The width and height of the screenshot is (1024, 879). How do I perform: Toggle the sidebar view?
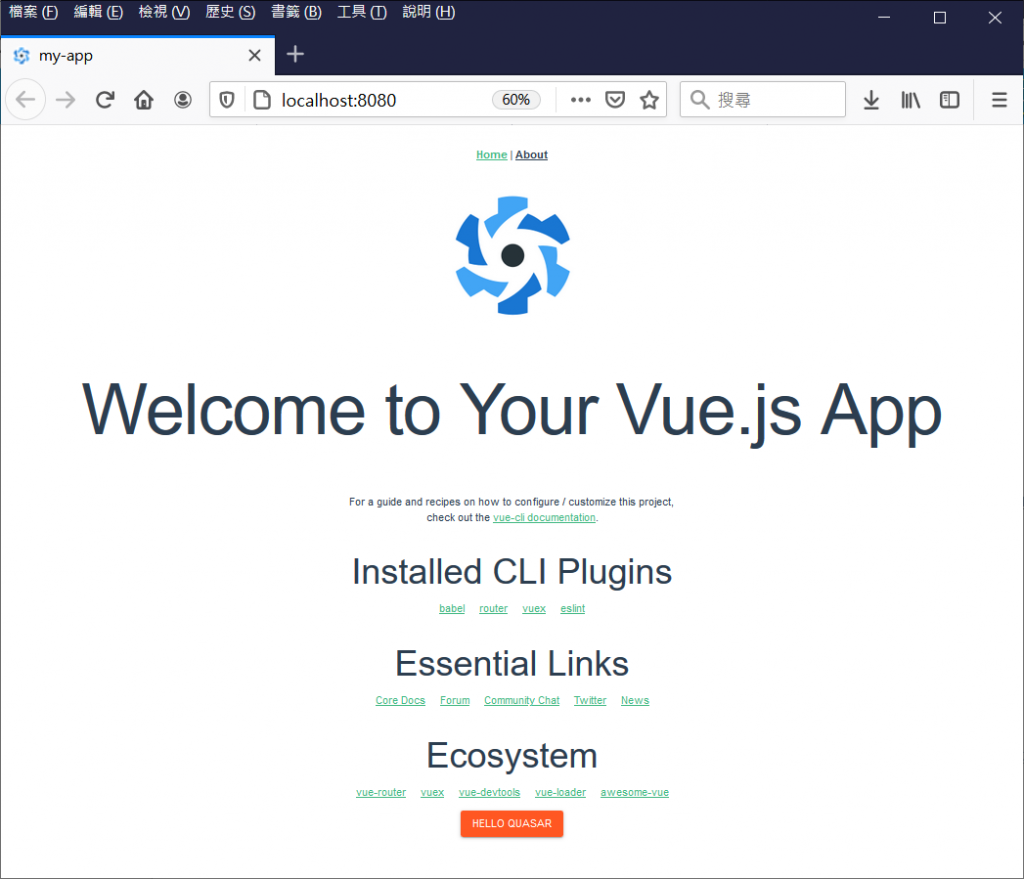coord(950,100)
